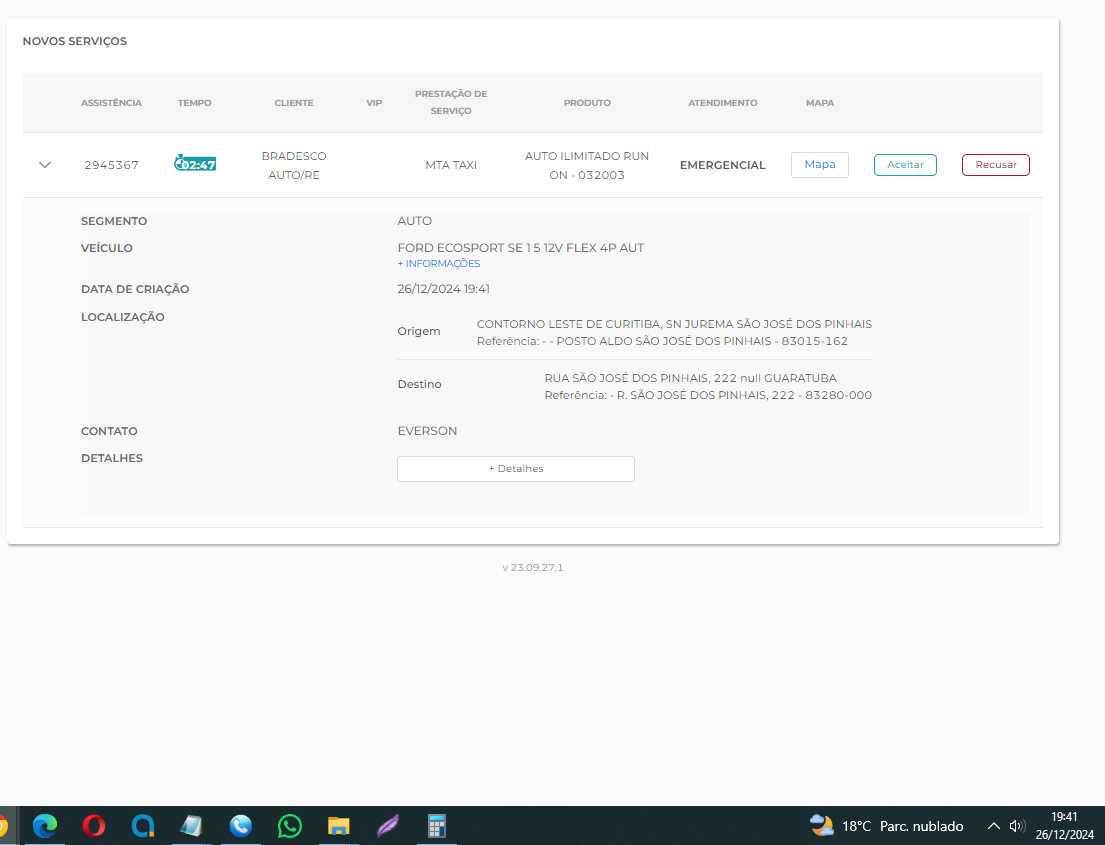1105x845 pixels.
Task: Collapse the service row 2945367 chevron
Action: [44, 165]
